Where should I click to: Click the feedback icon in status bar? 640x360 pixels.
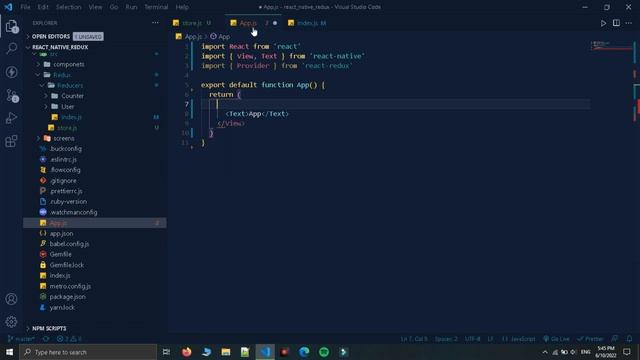tap(615, 339)
